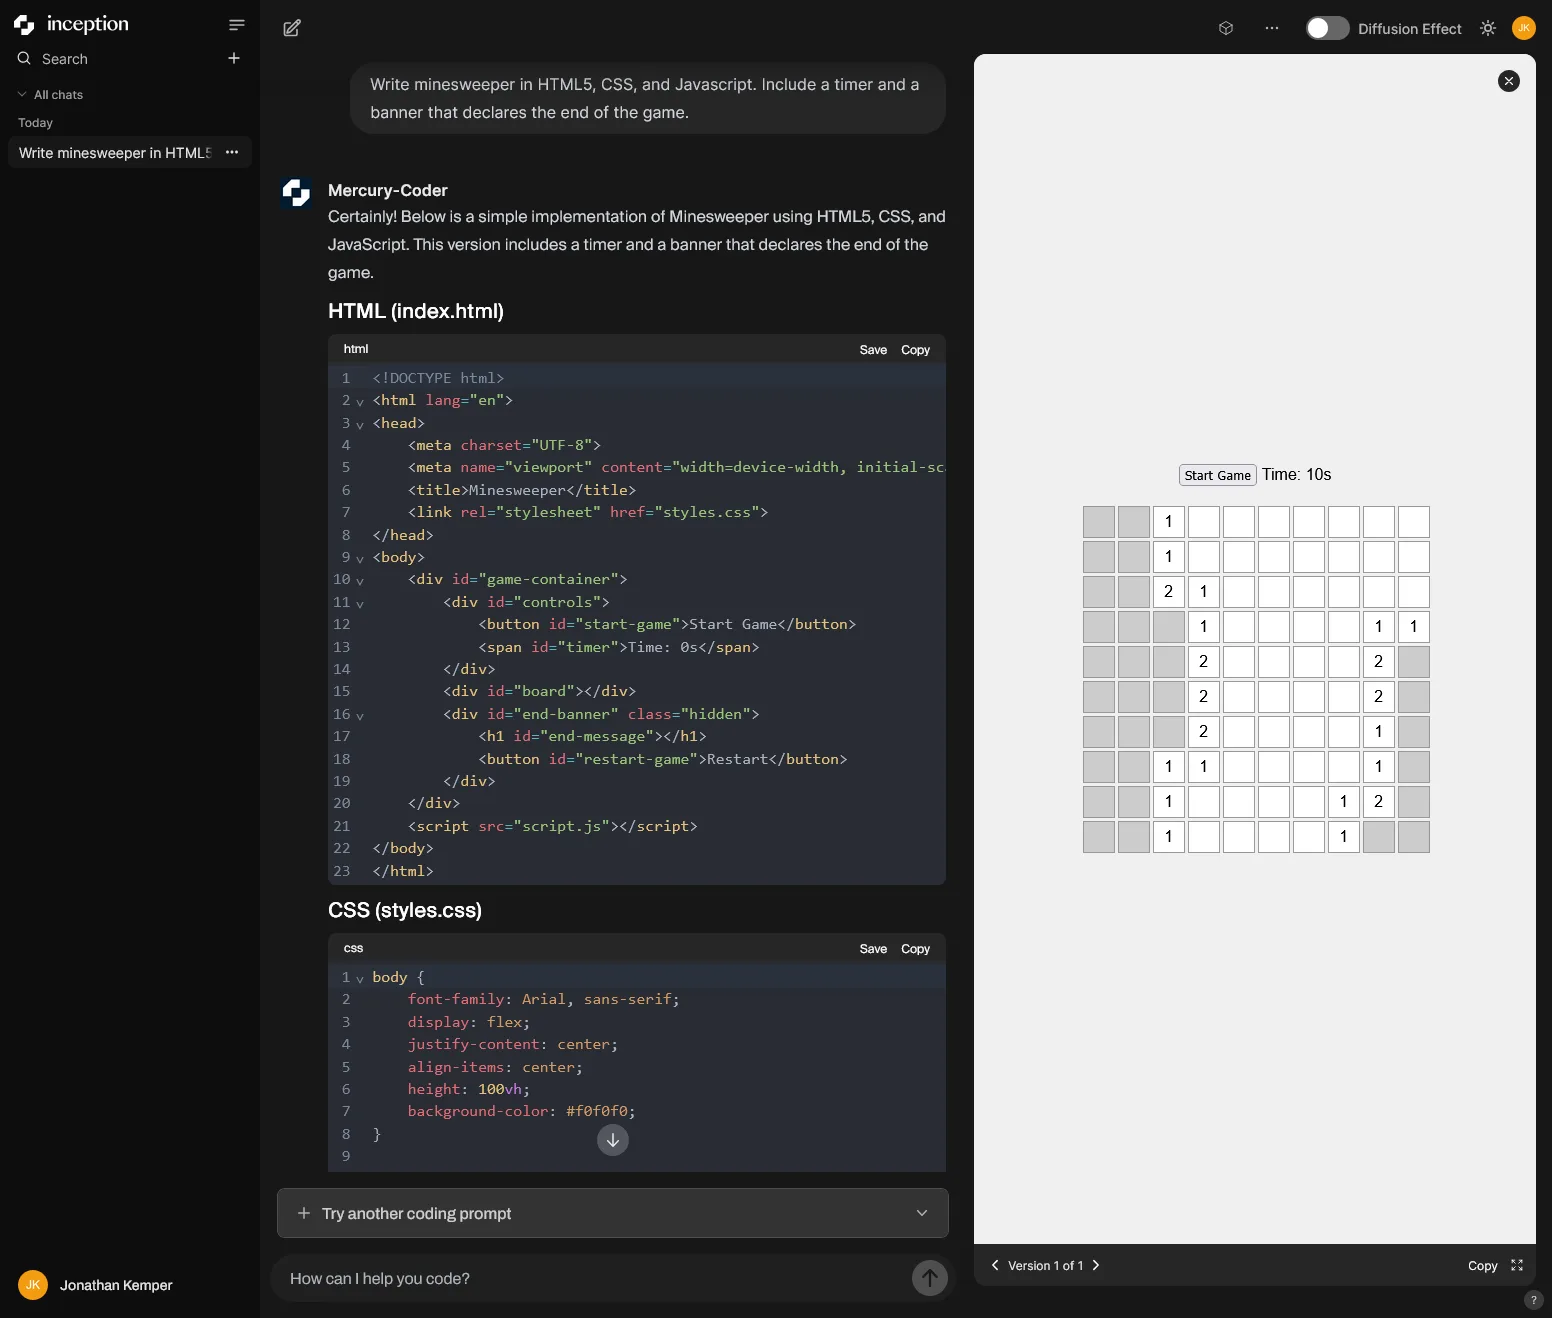Send the message with arrow button
This screenshot has height=1318, width=1552.
coord(930,1277)
